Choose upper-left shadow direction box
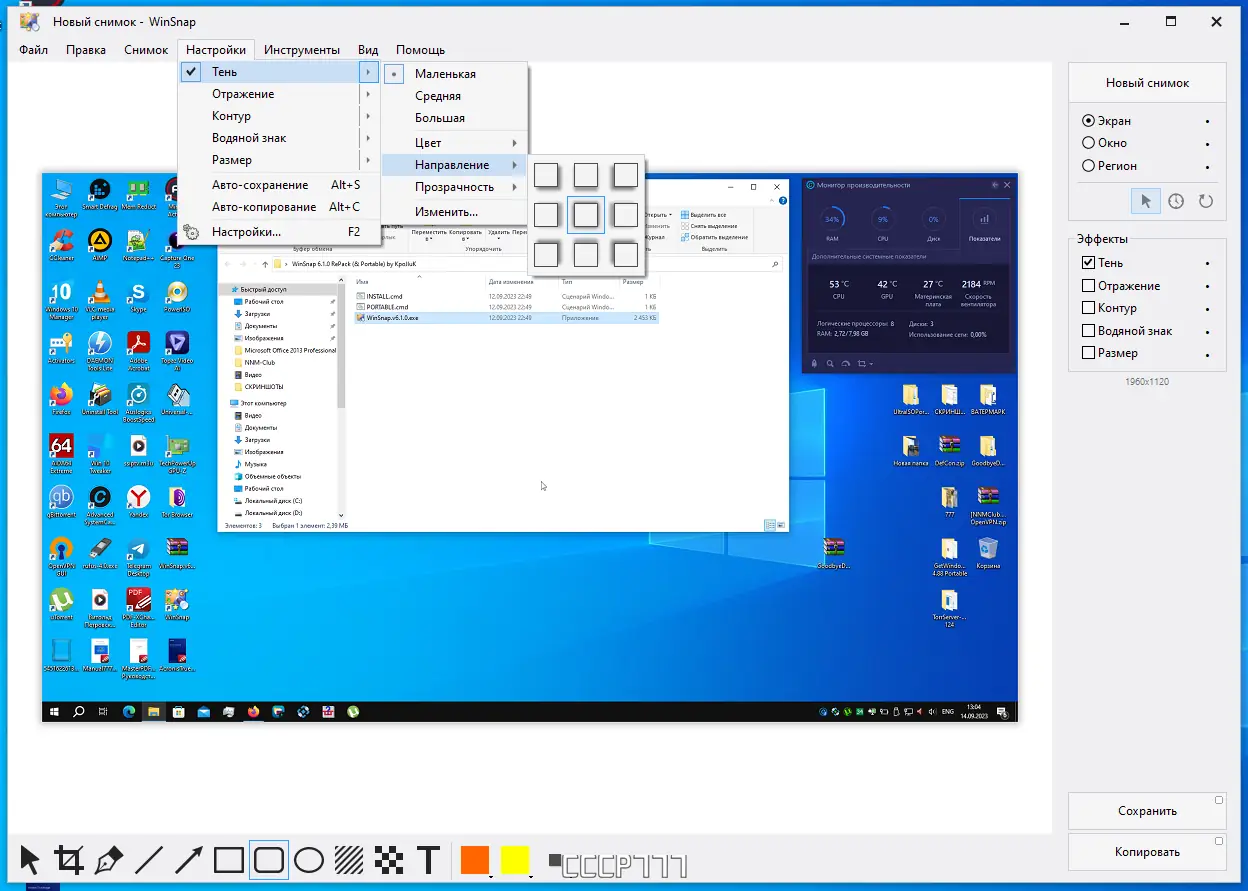 (x=546, y=175)
